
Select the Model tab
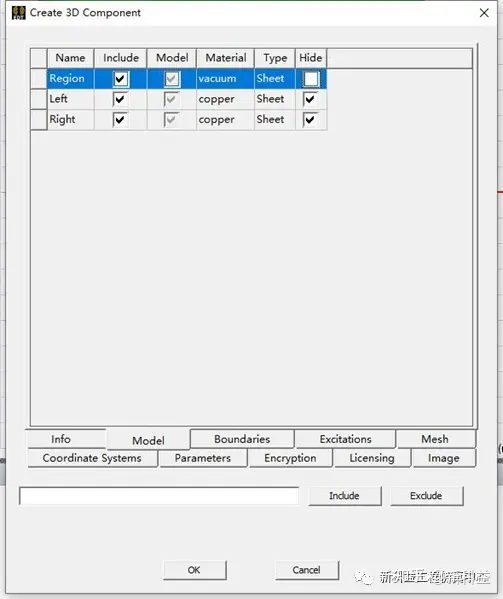coord(148,440)
